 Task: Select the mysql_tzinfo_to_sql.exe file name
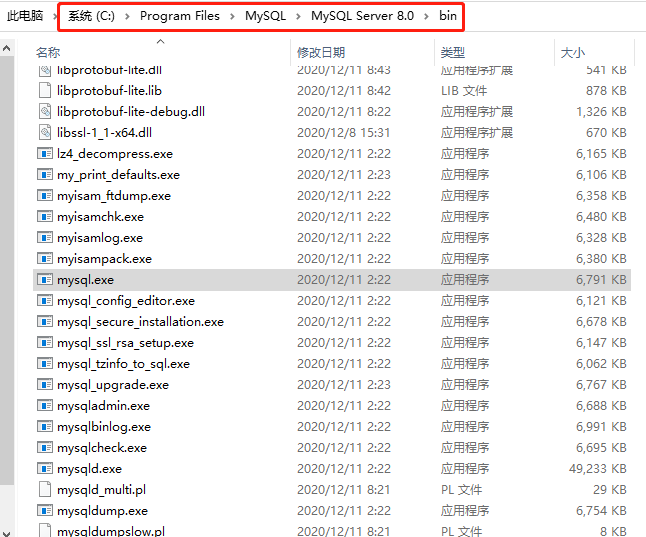point(123,364)
